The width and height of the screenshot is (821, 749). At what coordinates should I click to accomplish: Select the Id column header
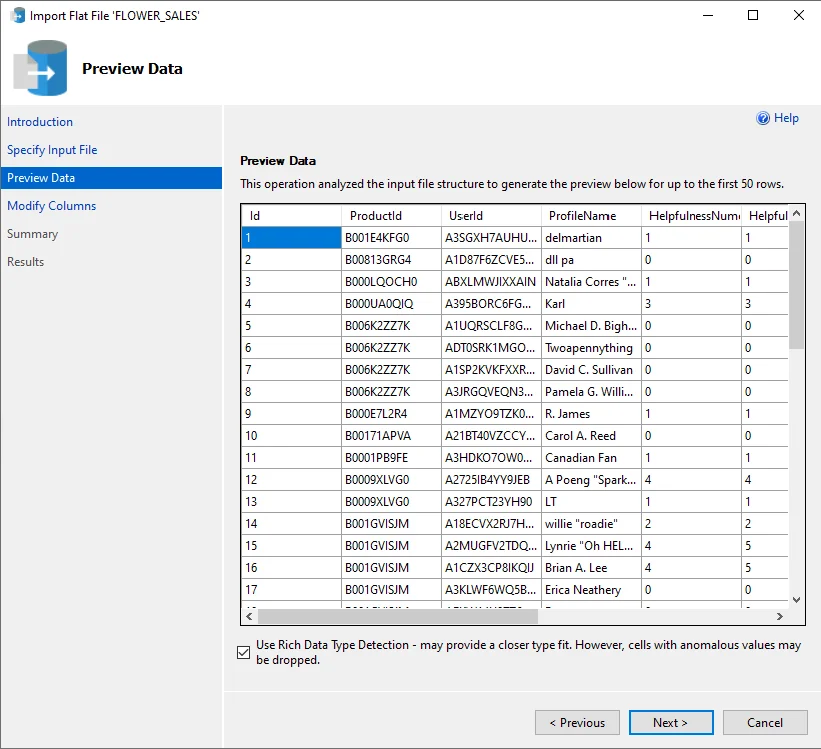[x=290, y=215]
